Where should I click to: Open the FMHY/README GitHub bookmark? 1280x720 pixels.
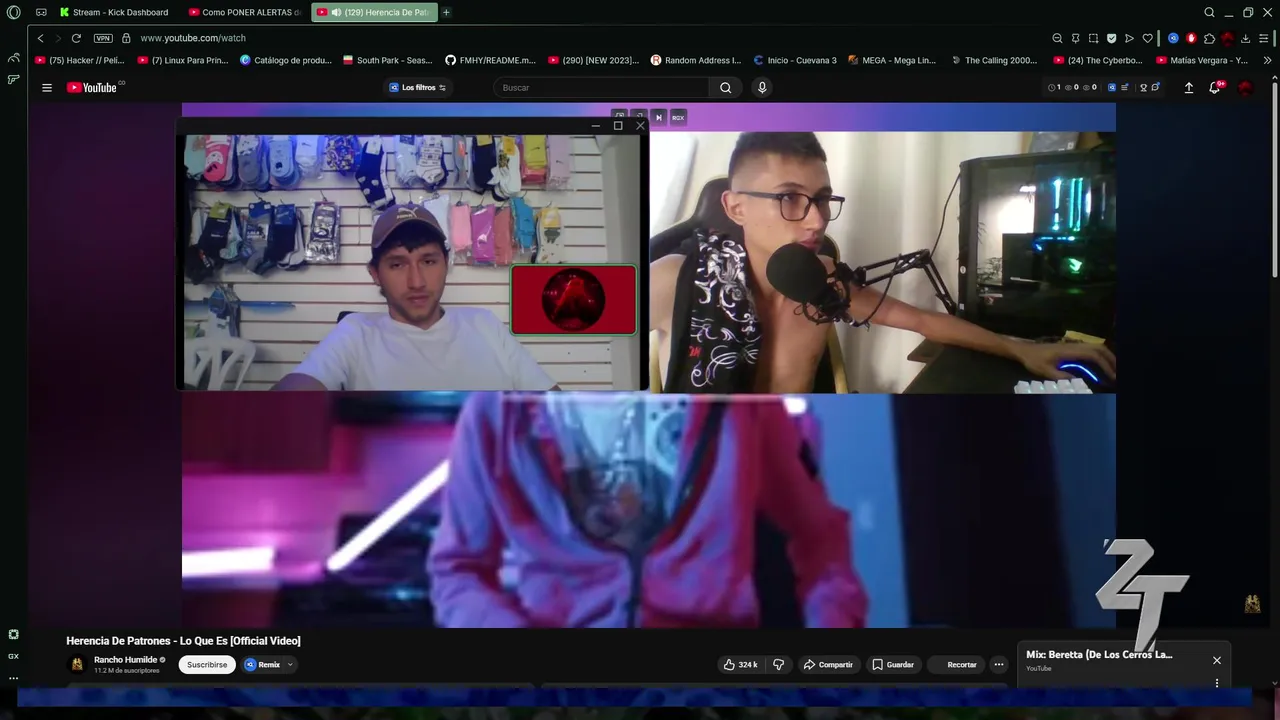tap(491, 60)
